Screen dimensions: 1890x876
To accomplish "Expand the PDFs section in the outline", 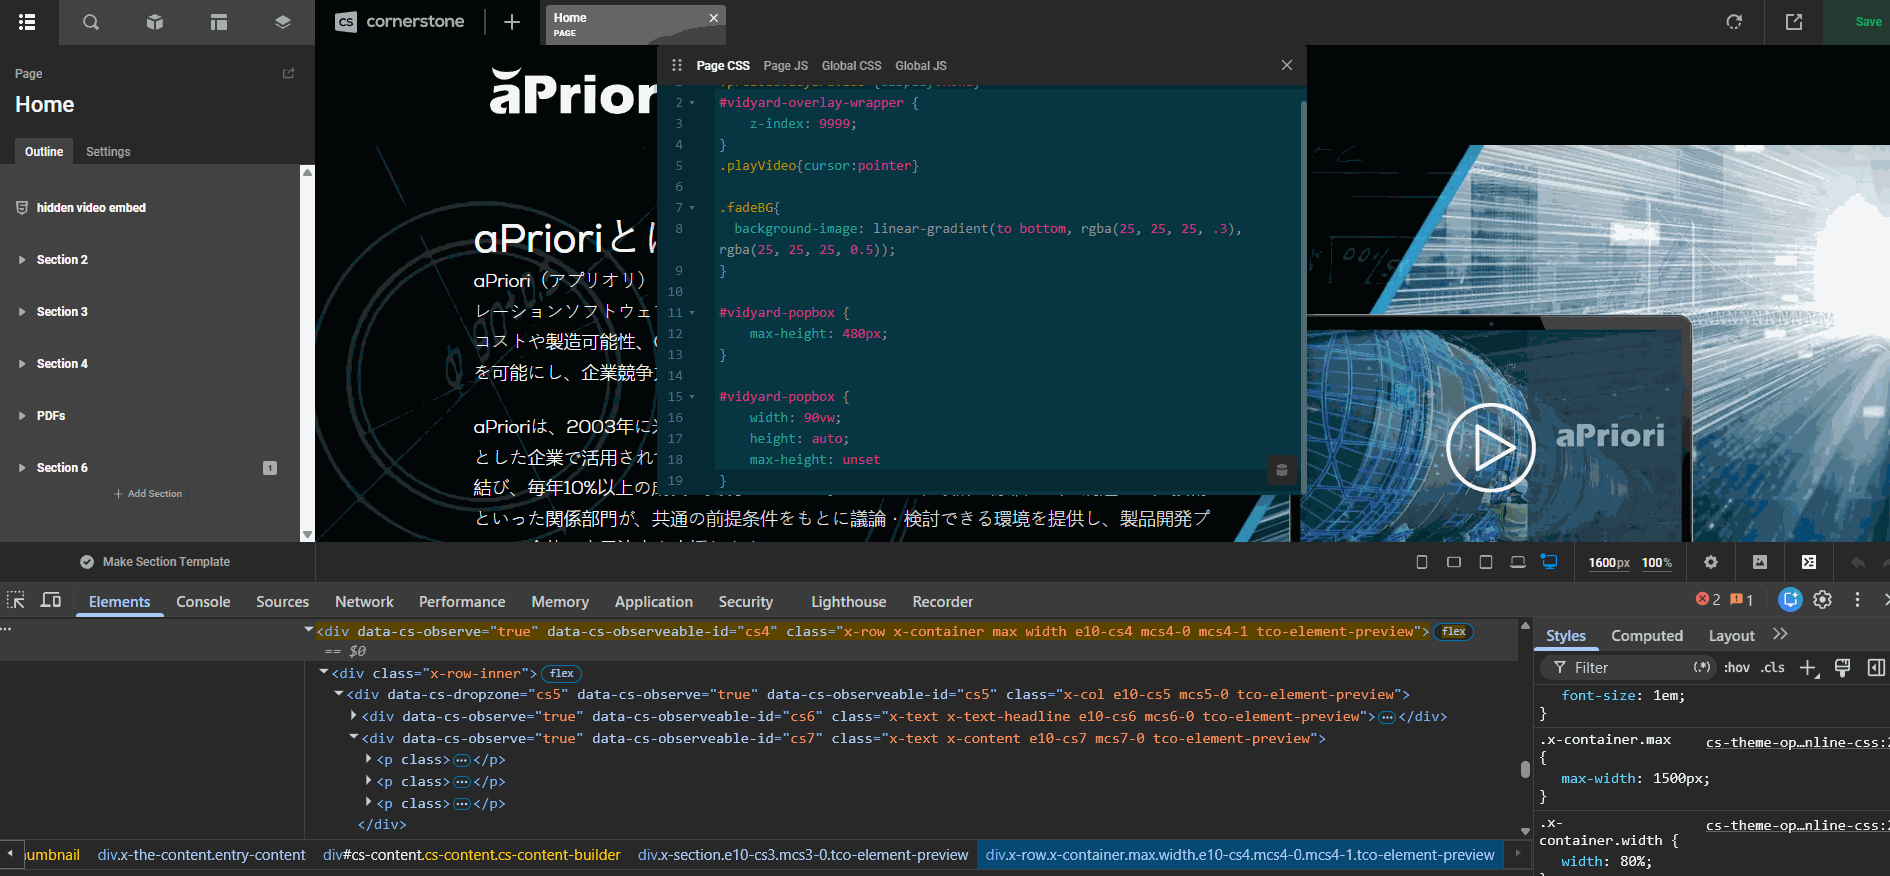I will point(22,416).
